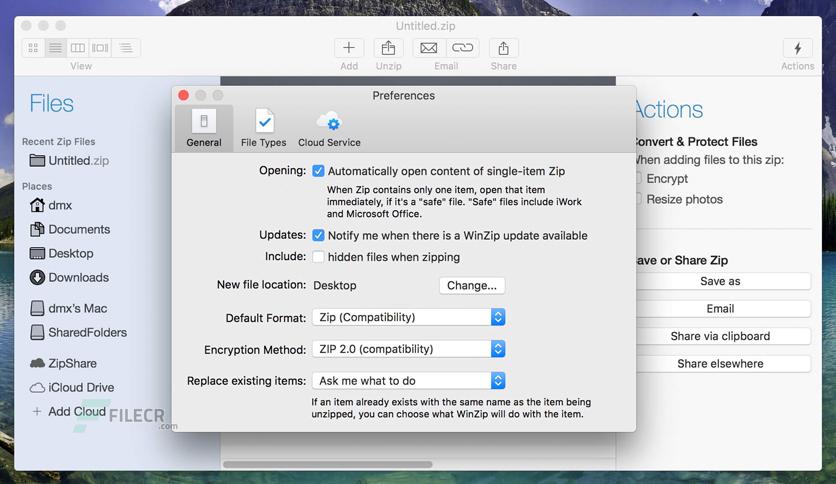
Task: Open the Cloud Service preferences tab
Action: [x=329, y=128]
